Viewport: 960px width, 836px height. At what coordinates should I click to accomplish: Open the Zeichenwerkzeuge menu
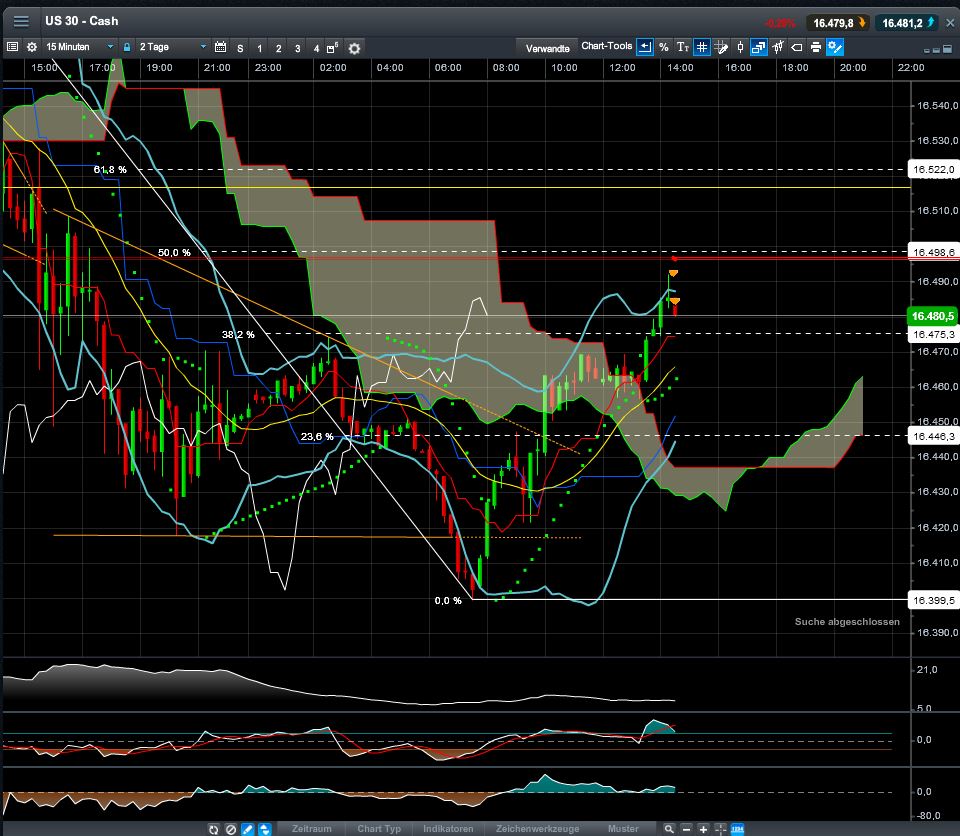coord(538,829)
